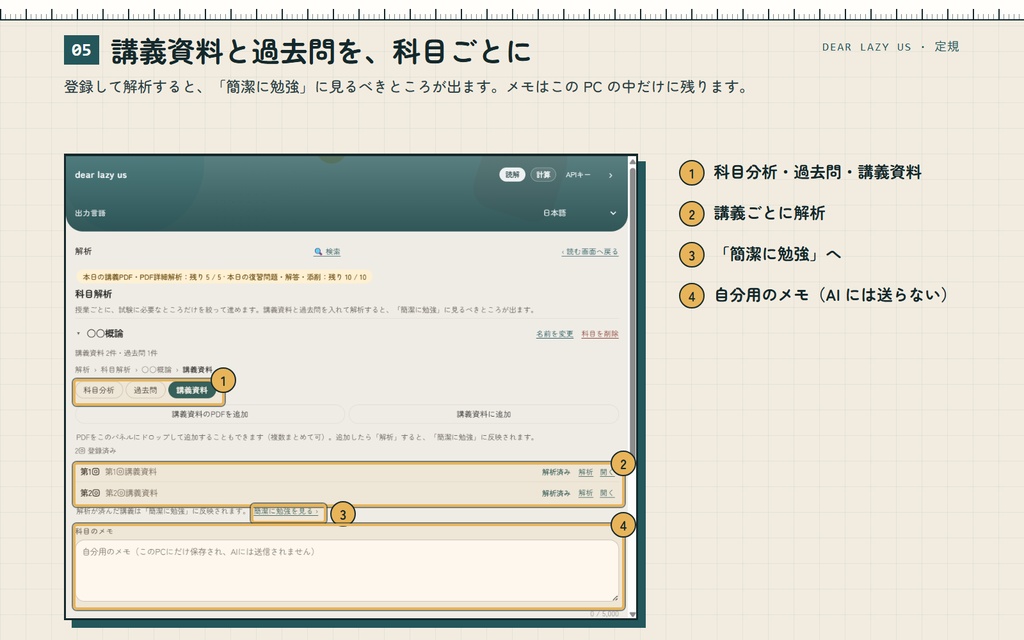The width and height of the screenshot is (1024, 640).
Task: Click the 第1回講義資料 row title
Action: [x=131, y=472]
